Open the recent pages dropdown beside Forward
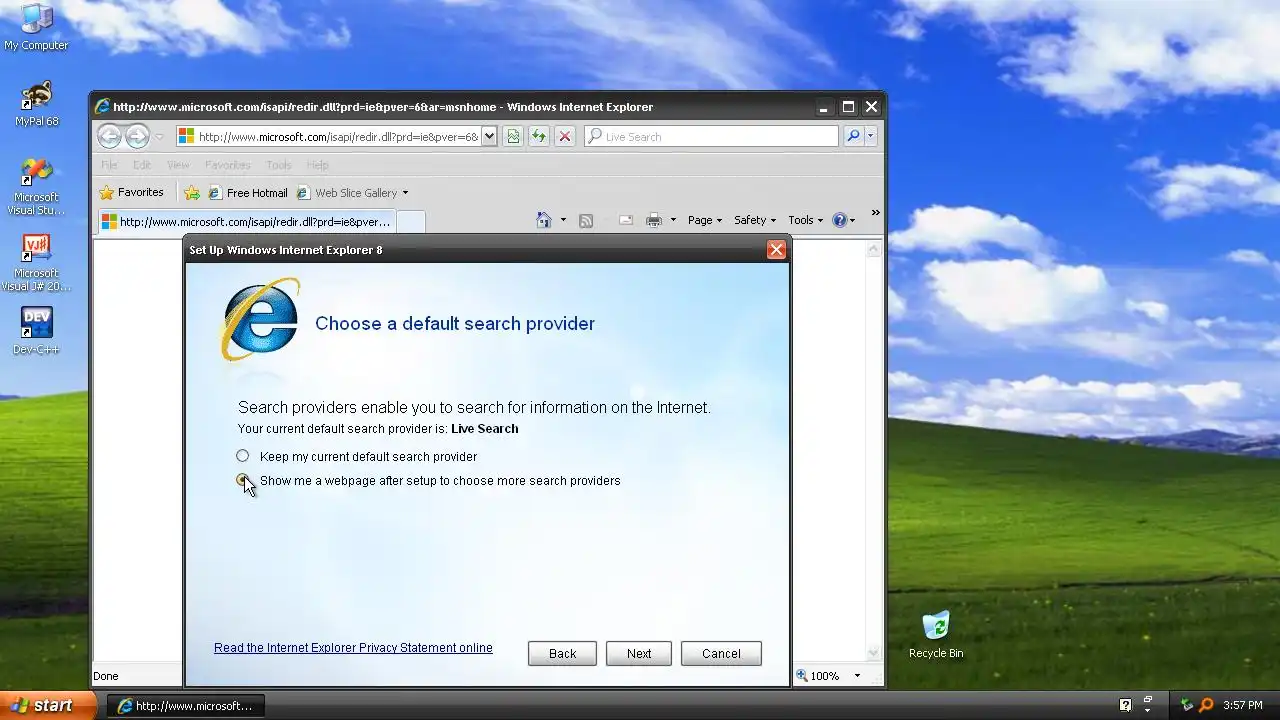The height and width of the screenshot is (720, 1280). click(x=159, y=137)
